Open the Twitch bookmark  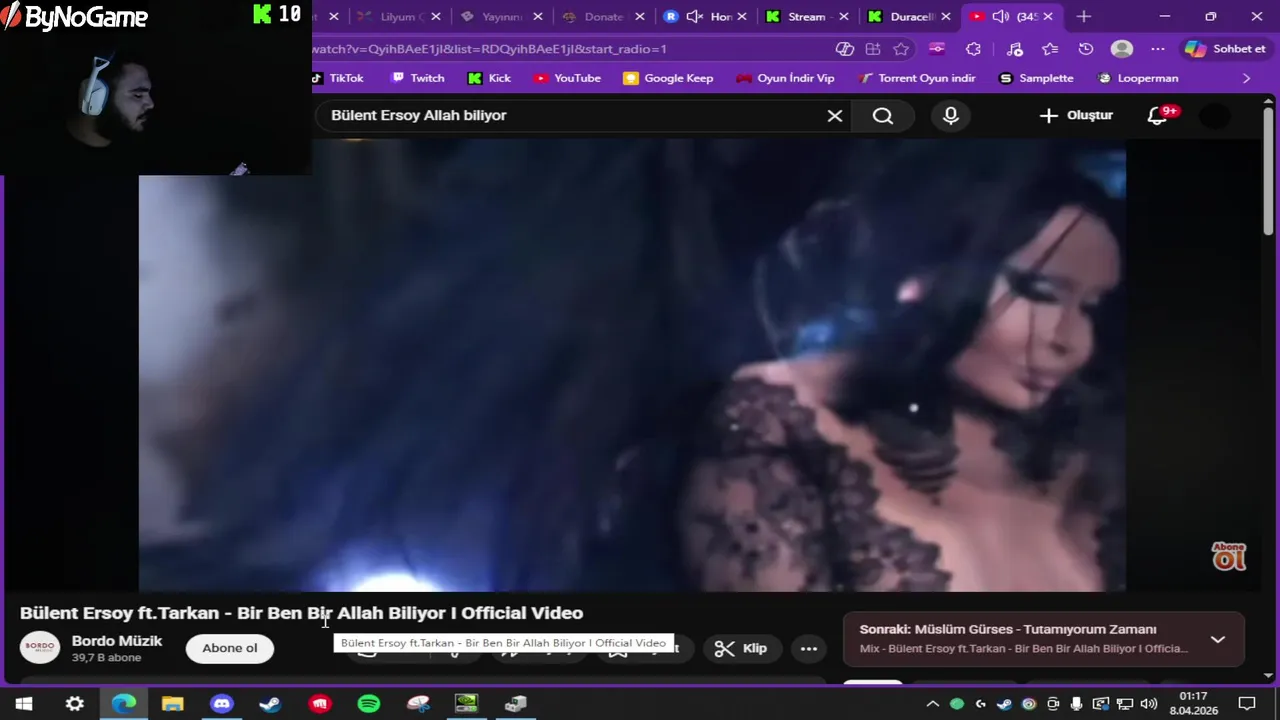click(418, 78)
